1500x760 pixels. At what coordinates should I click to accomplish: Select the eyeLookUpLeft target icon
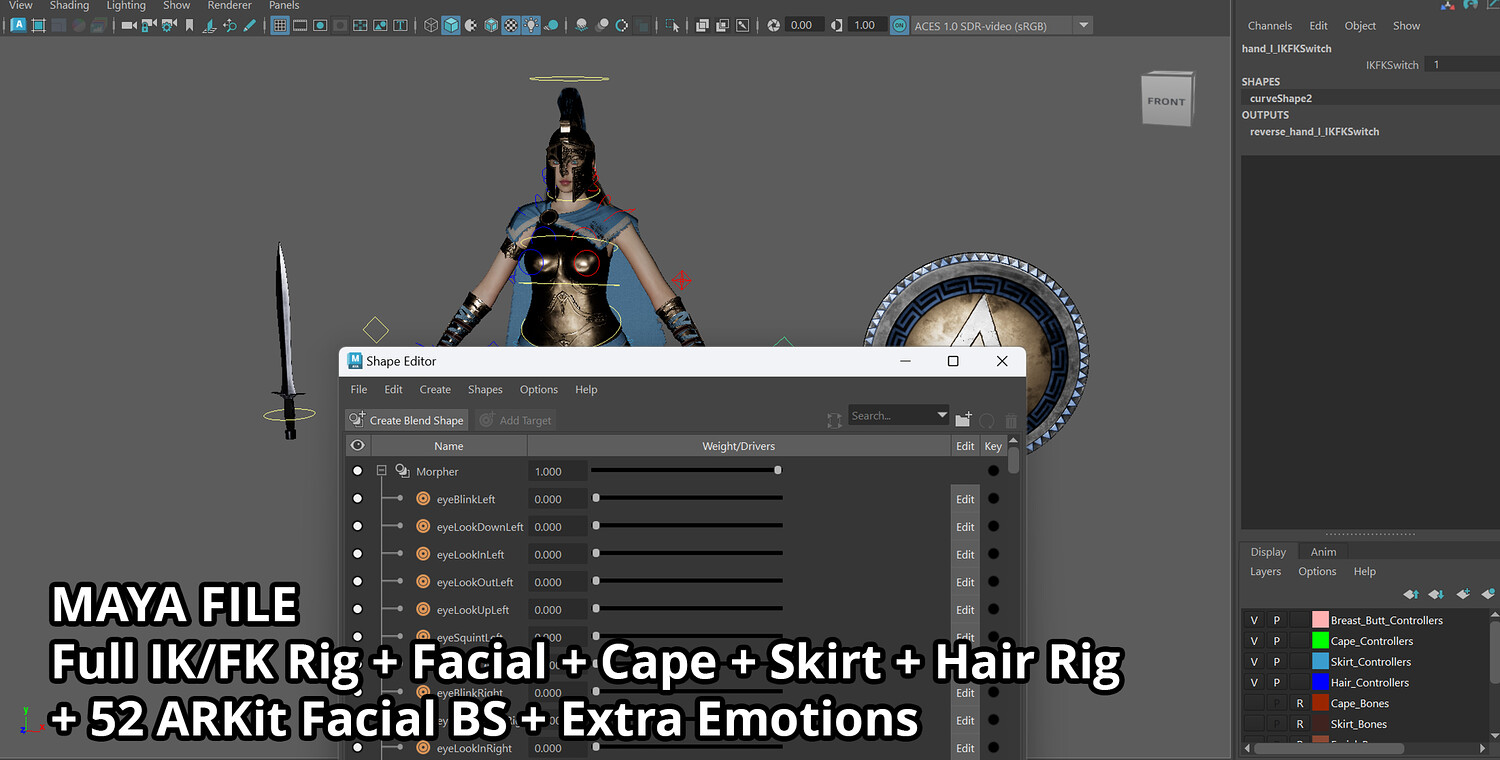(423, 610)
